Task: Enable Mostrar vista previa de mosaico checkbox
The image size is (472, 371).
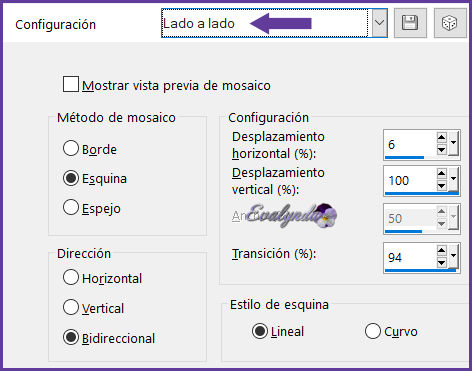Action: tap(71, 84)
